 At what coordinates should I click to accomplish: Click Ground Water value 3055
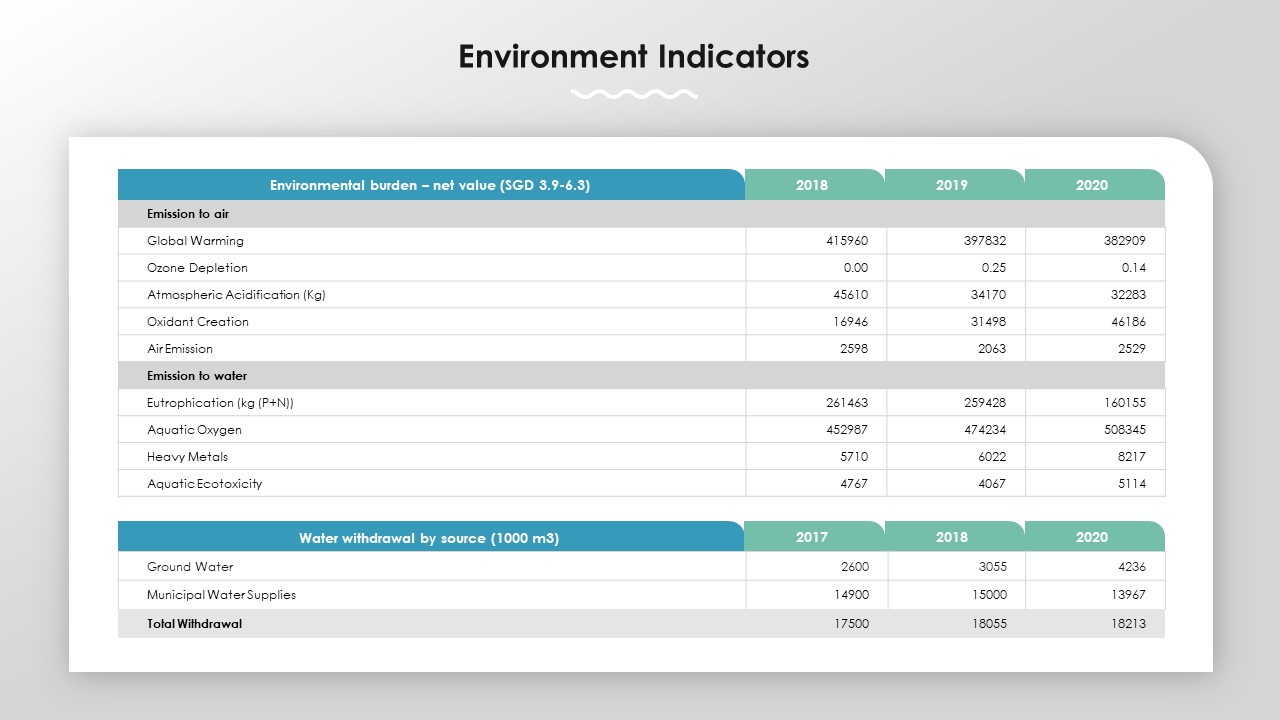(x=992, y=567)
